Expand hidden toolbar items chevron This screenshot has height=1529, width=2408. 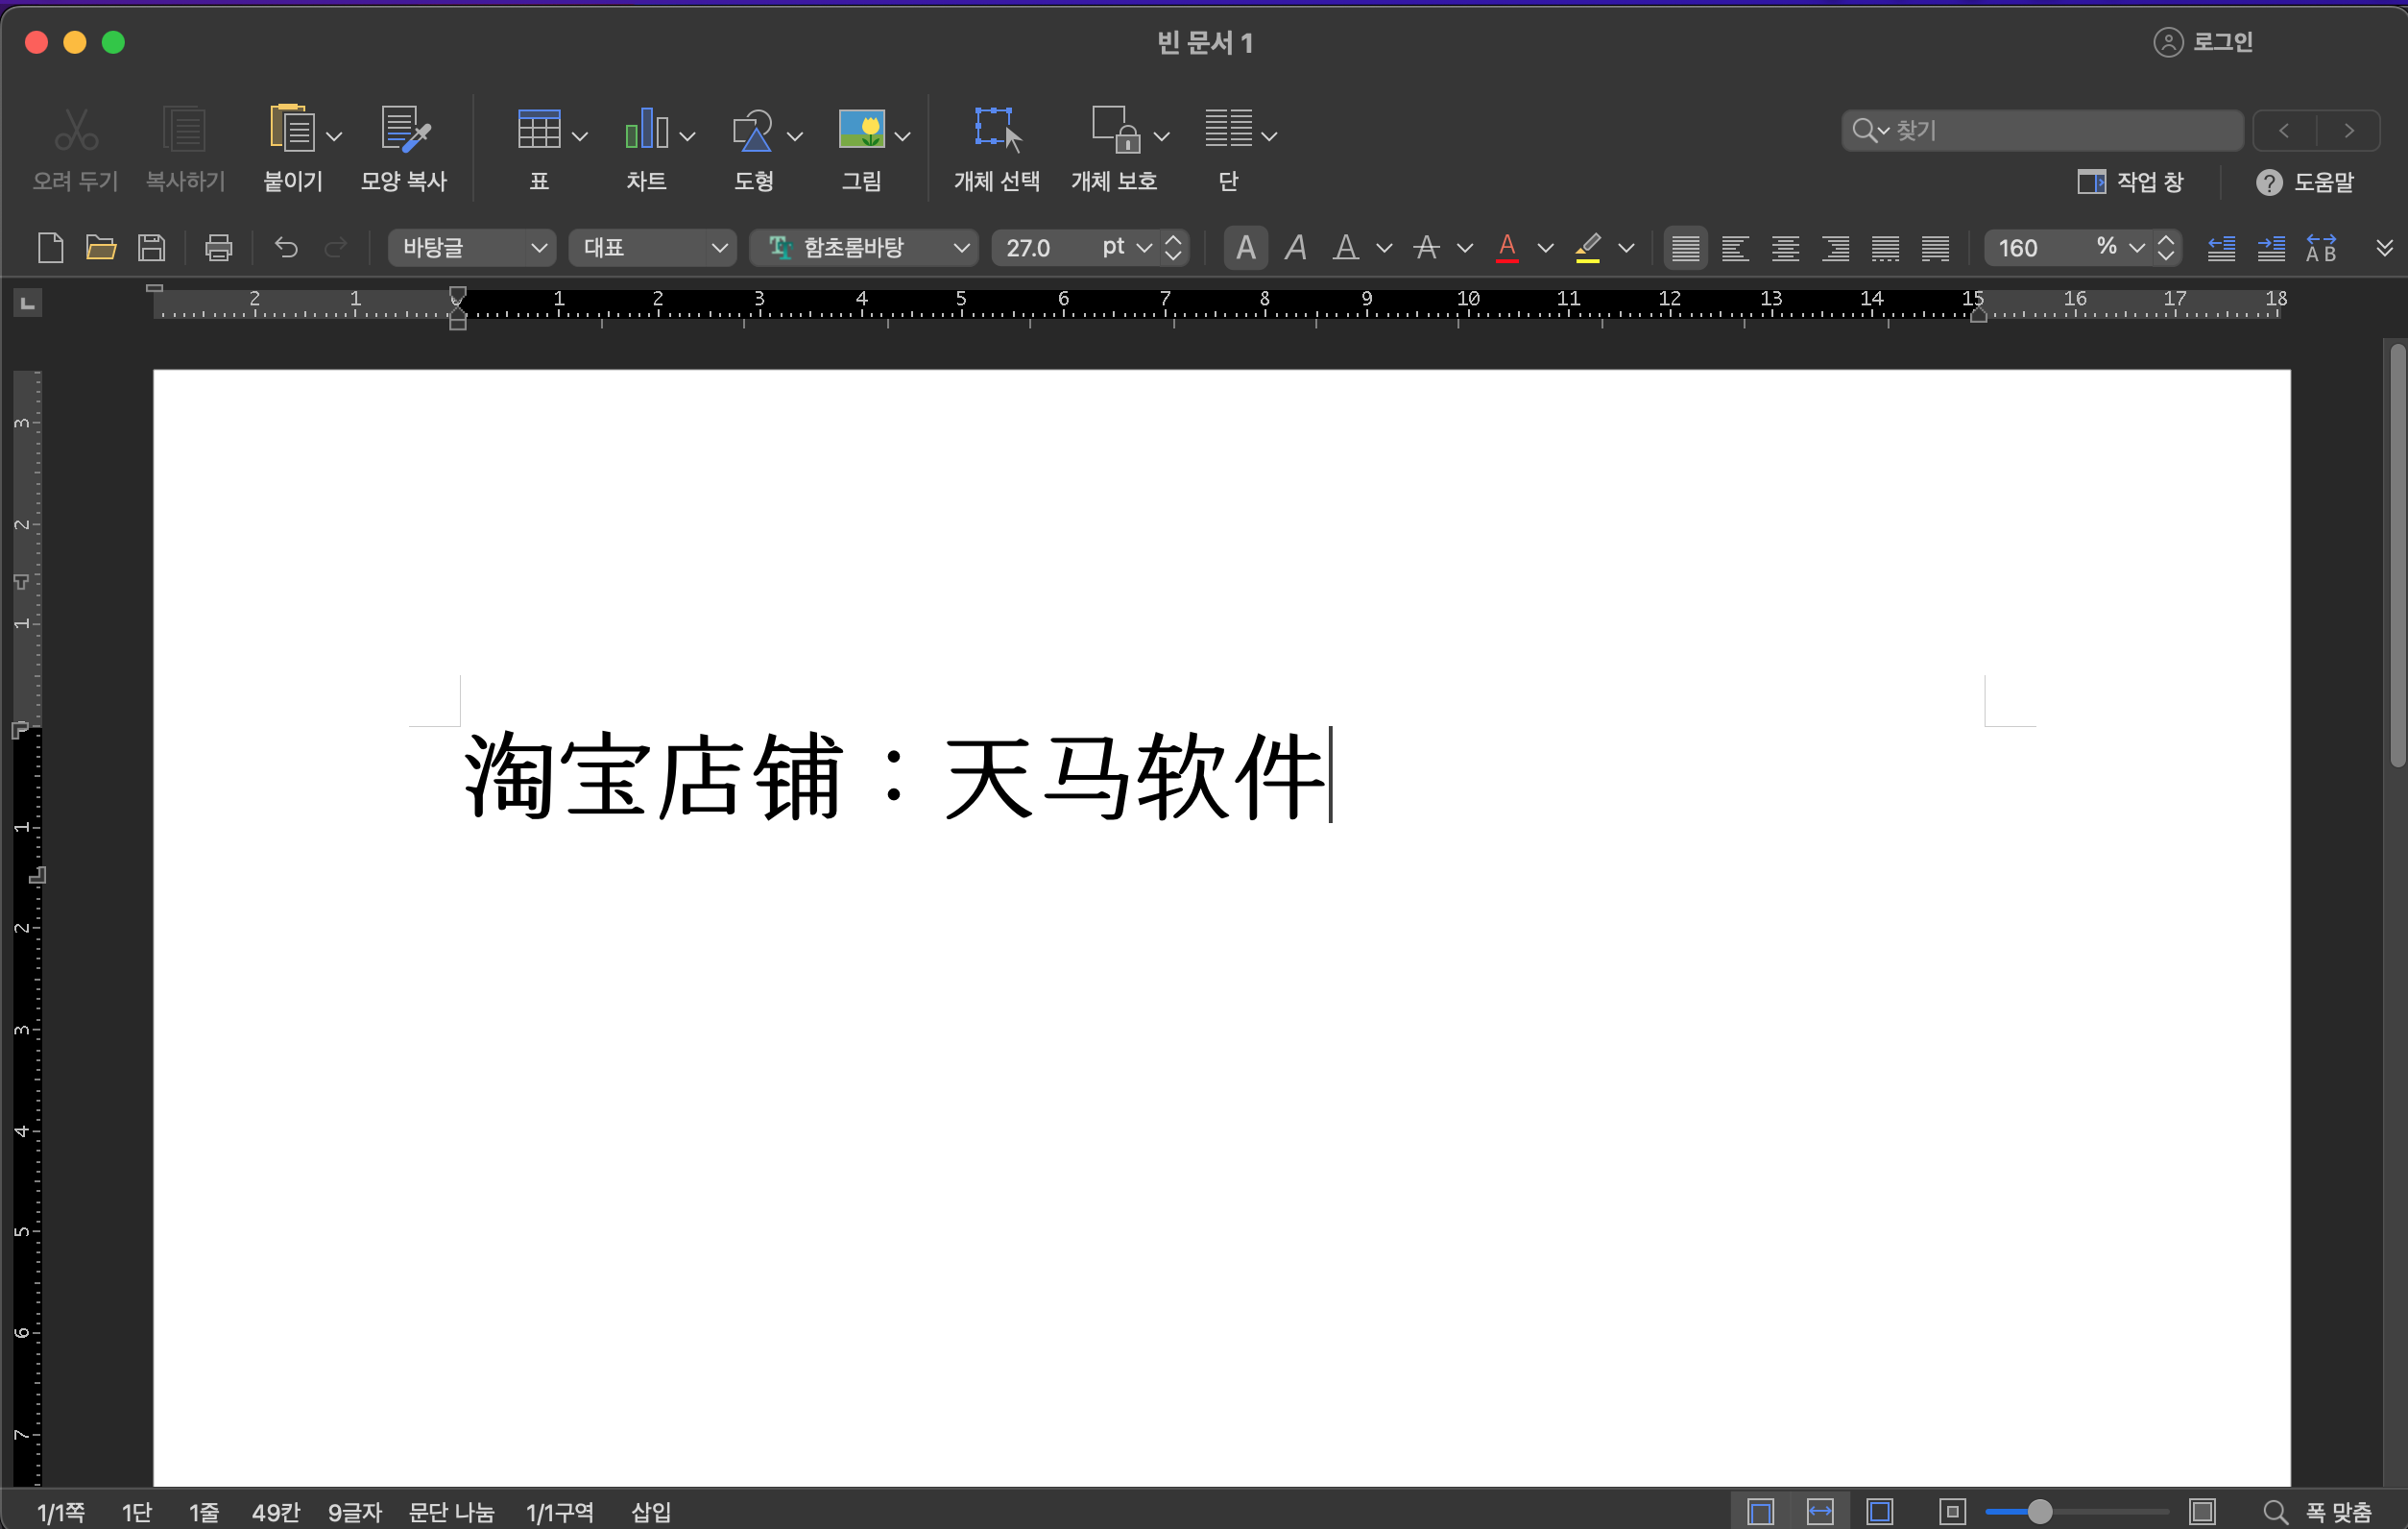2384,247
